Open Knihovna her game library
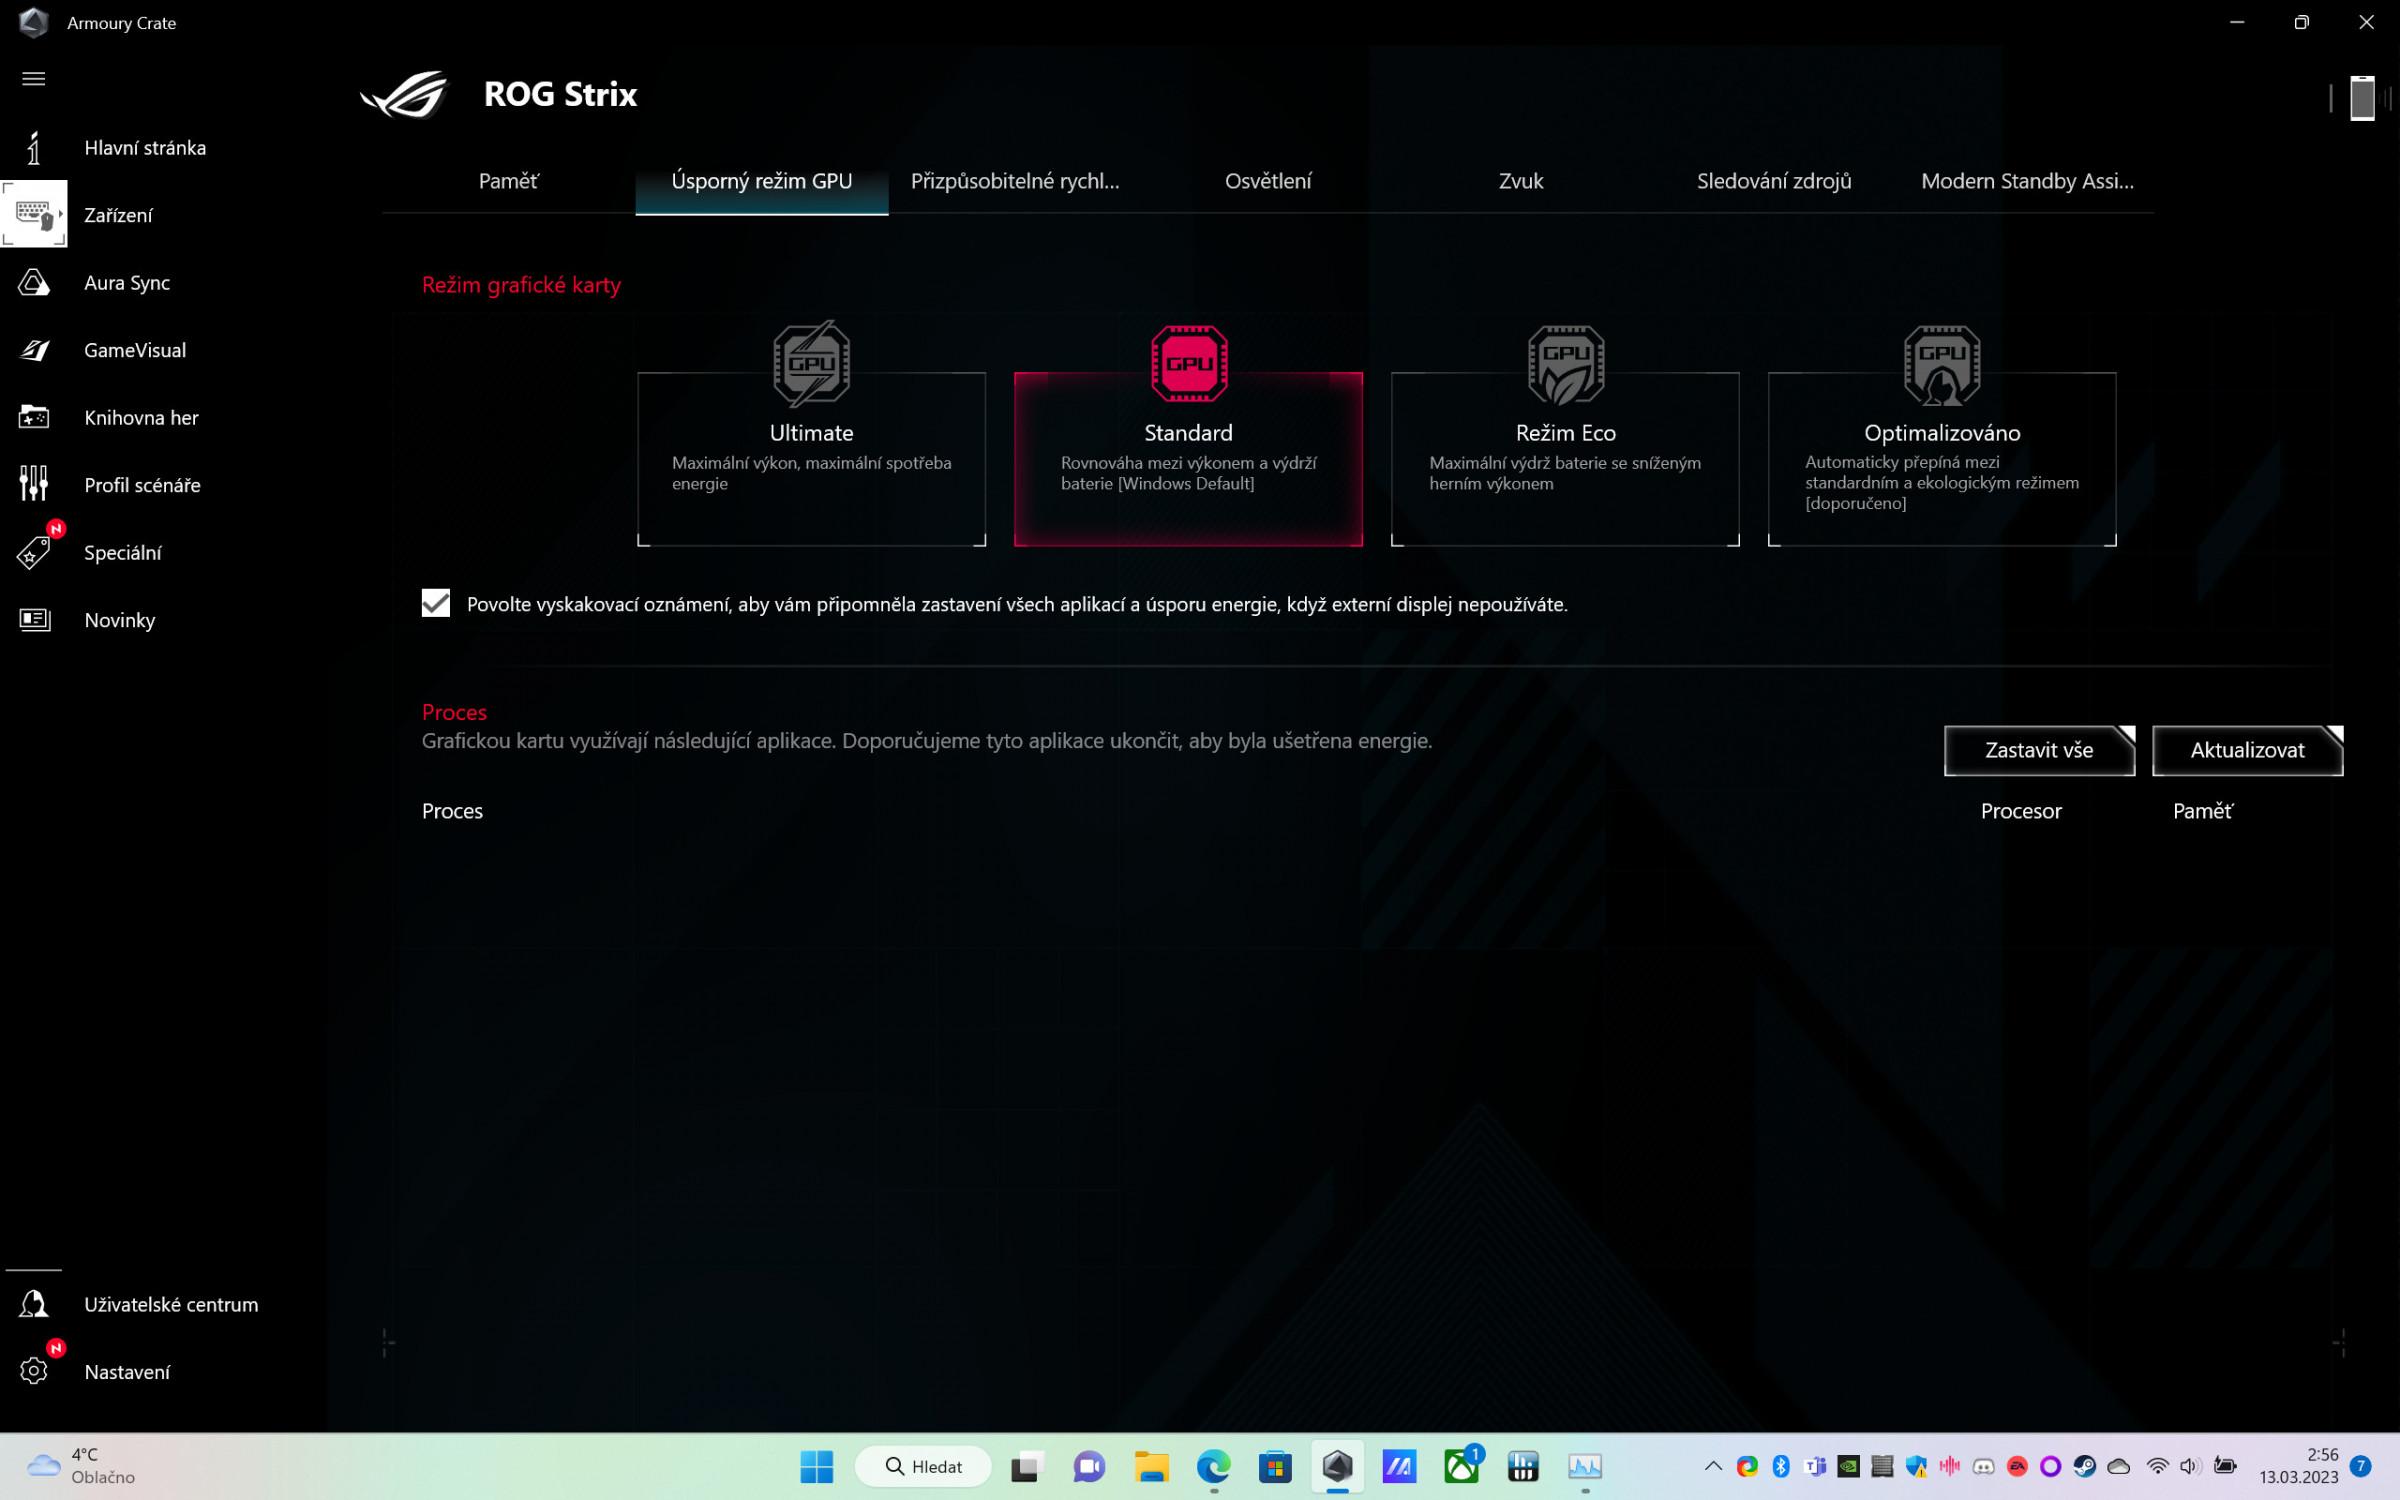The height and width of the screenshot is (1500, 2400). 141,418
